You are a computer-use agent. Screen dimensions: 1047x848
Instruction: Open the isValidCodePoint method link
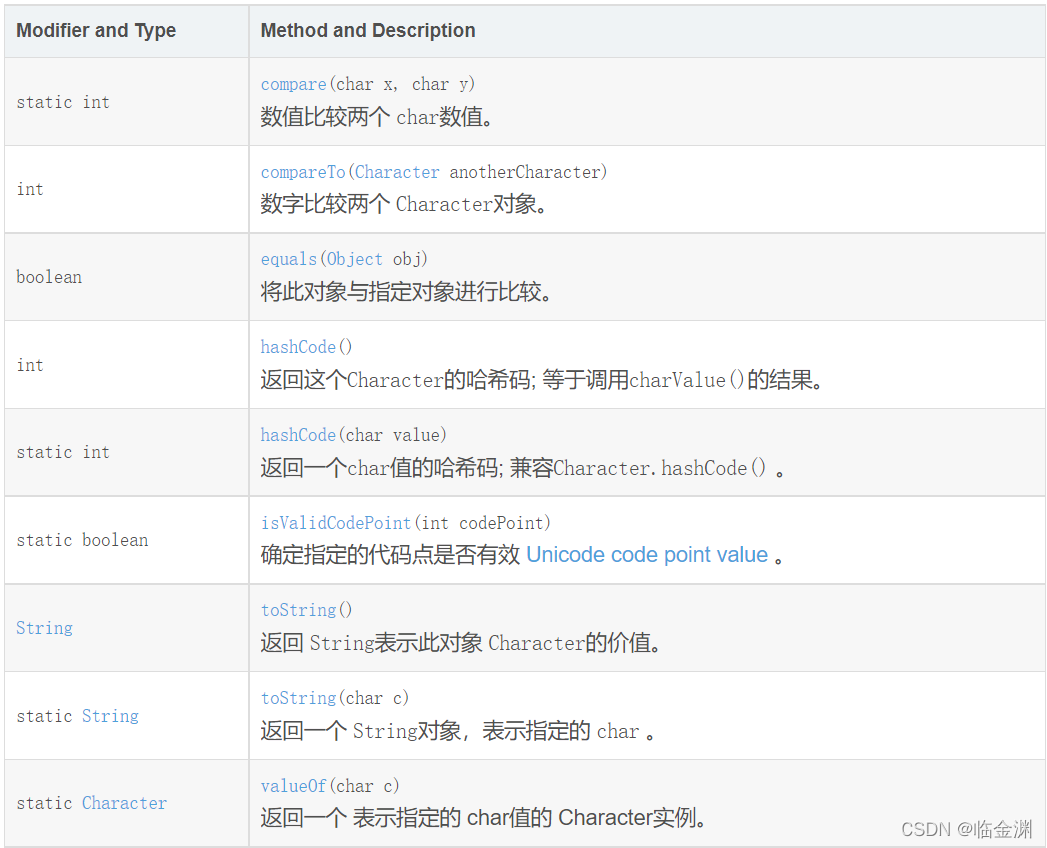click(336, 523)
